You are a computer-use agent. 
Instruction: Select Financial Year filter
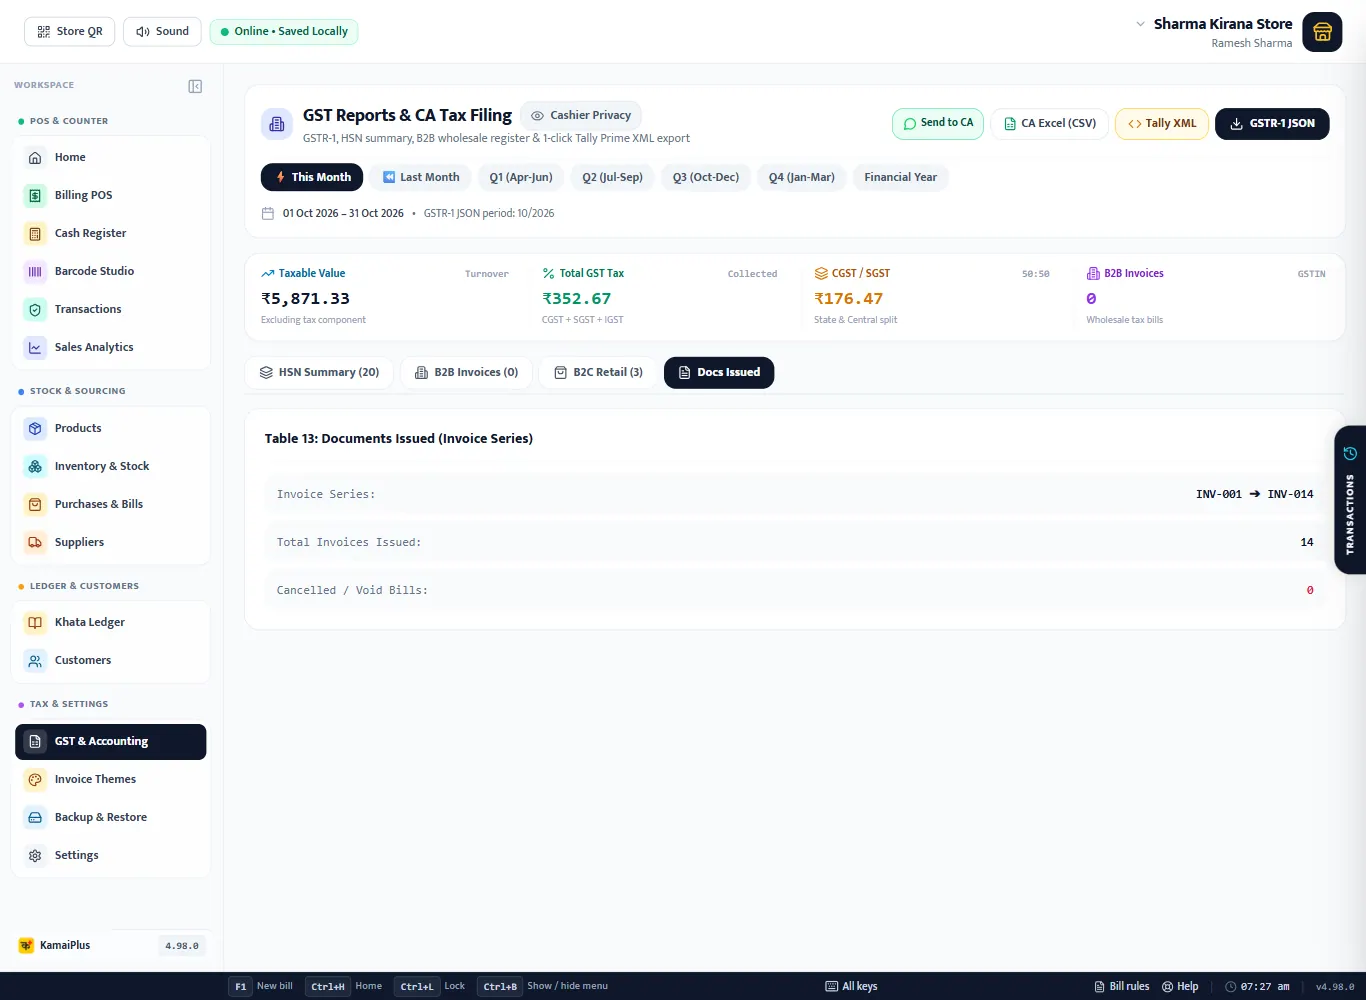tap(901, 177)
